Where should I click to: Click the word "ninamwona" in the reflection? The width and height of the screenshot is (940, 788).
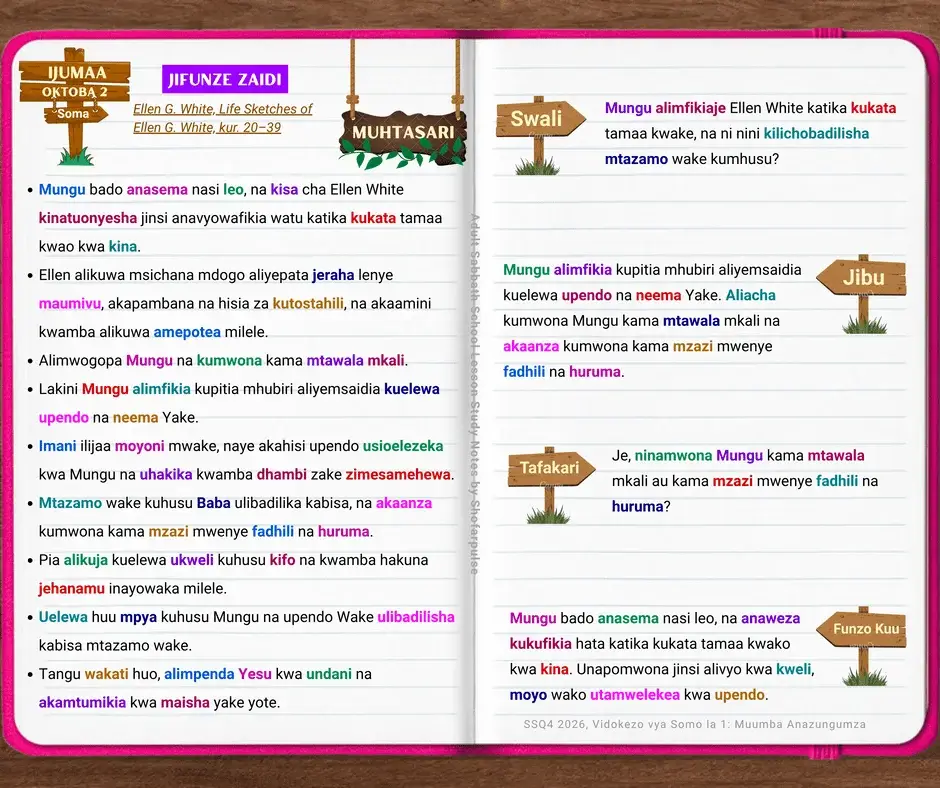click(x=673, y=456)
